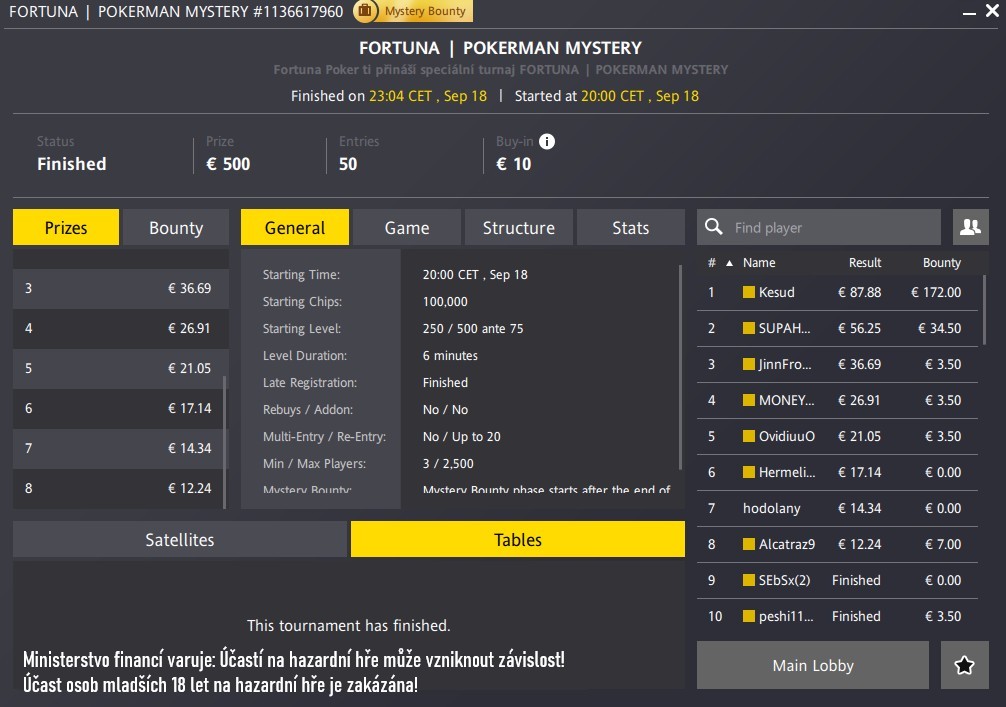This screenshot has width=1006, height=707.
Task: Toggle the favorite star next to Main Lobby
Action: (x=964, y=665)
